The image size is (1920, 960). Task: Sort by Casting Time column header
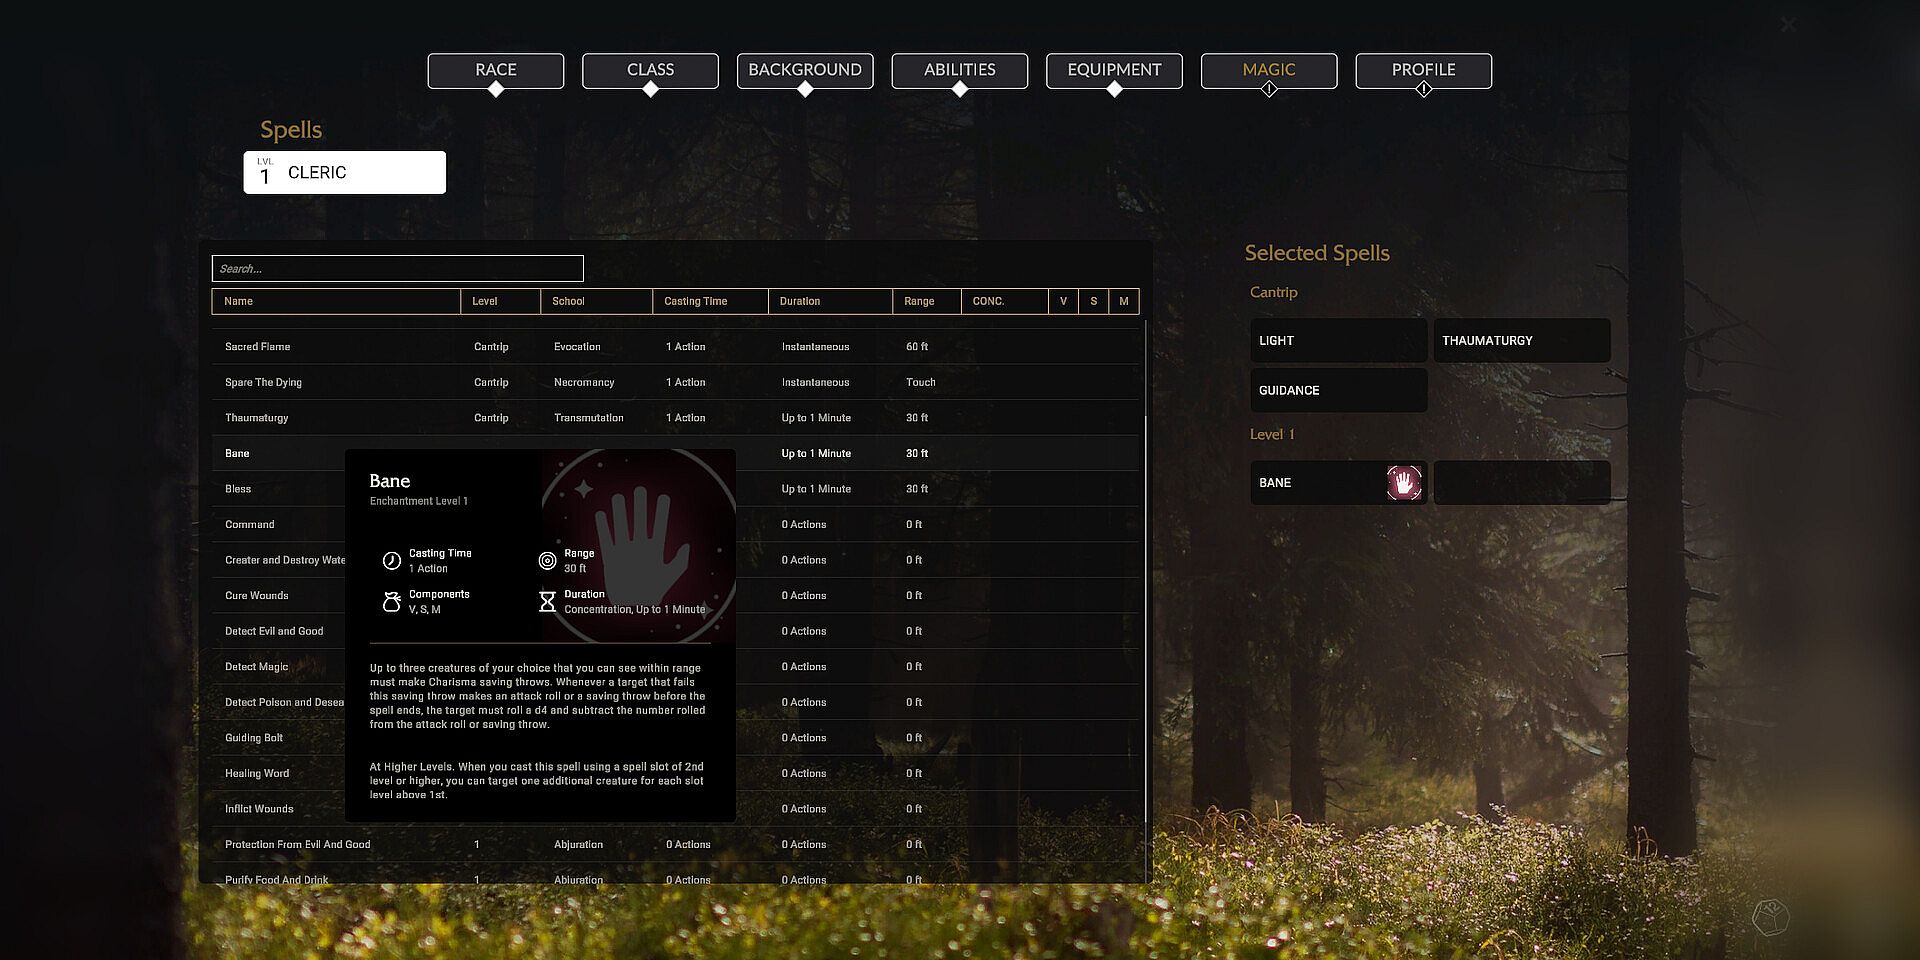[x=710, y=301]
